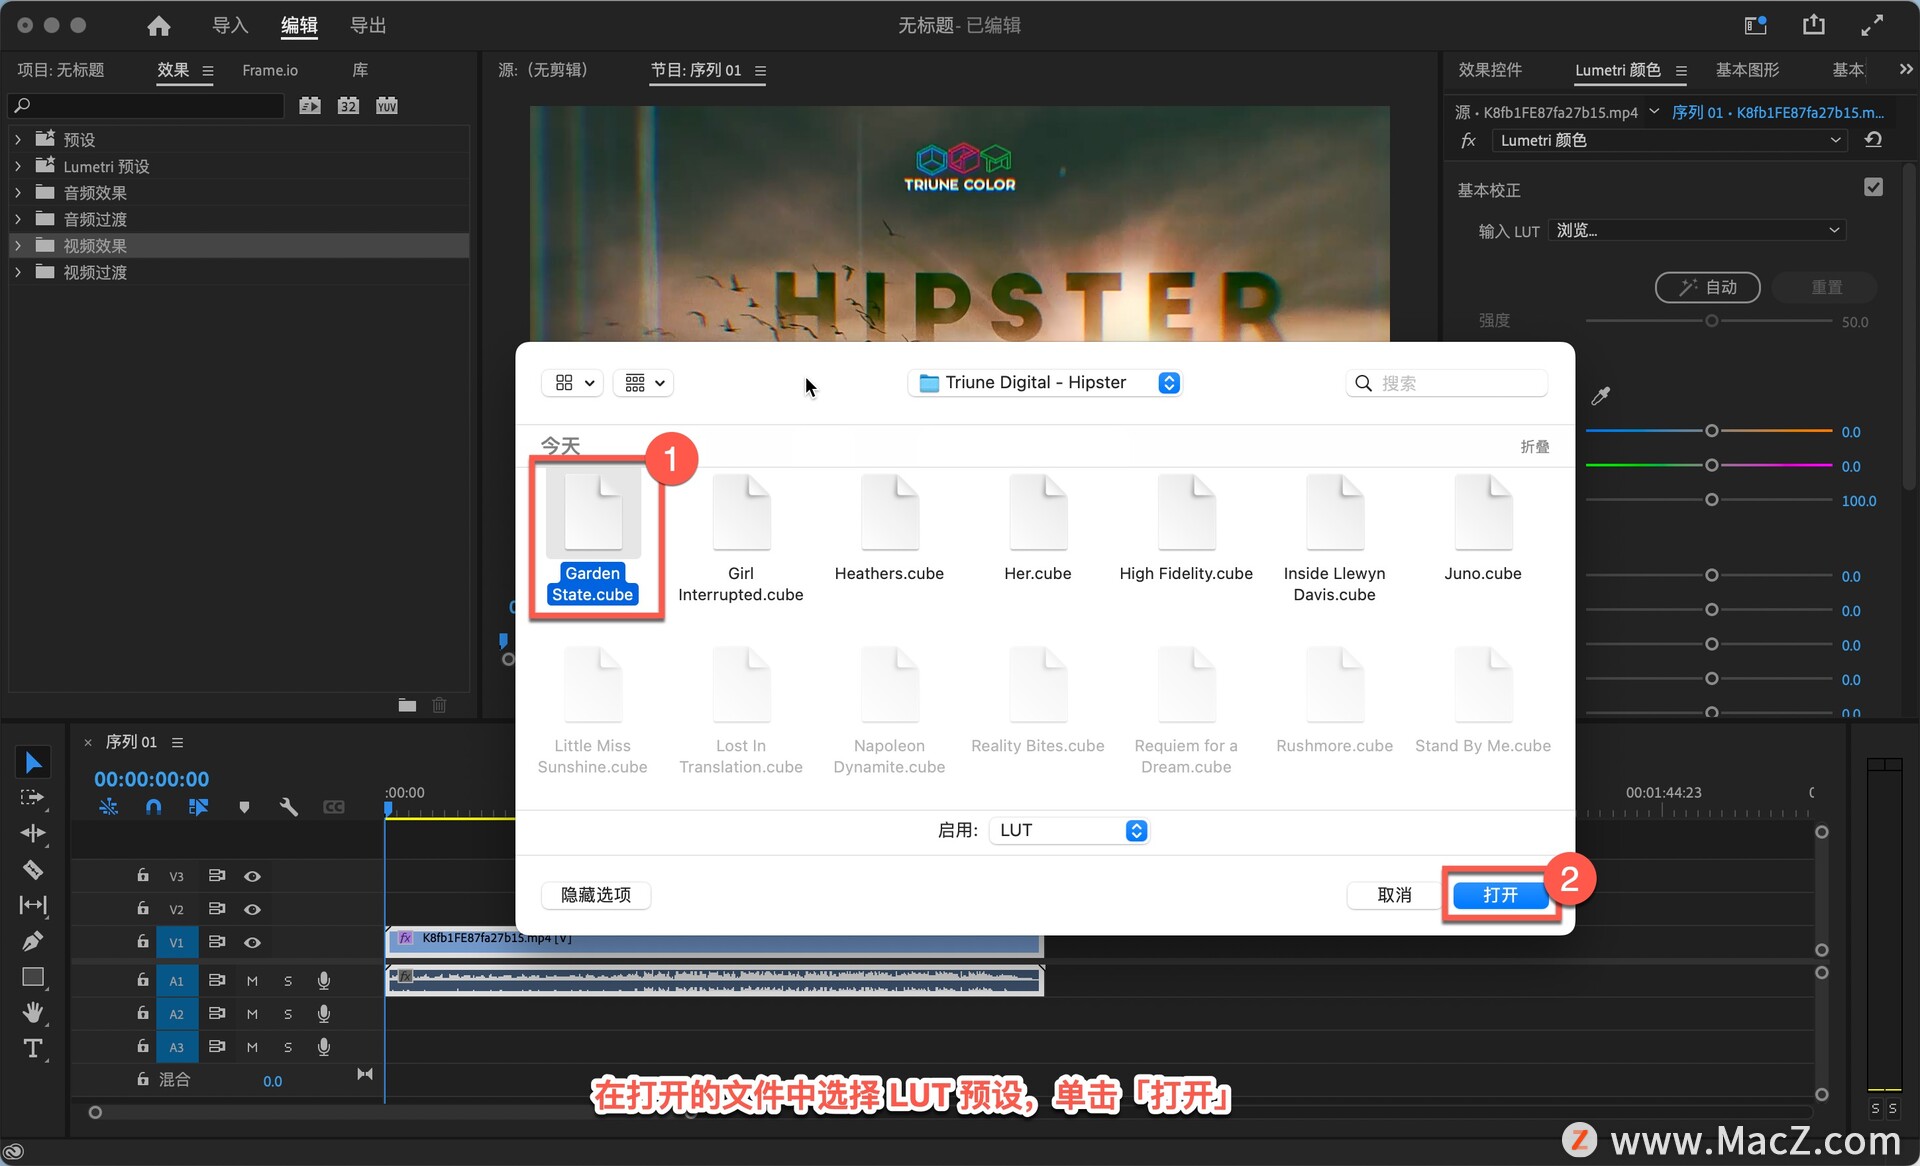This screenshot has height=1166, width=1920.
Task: Select the Type tool
Action: pos(33,1048)
